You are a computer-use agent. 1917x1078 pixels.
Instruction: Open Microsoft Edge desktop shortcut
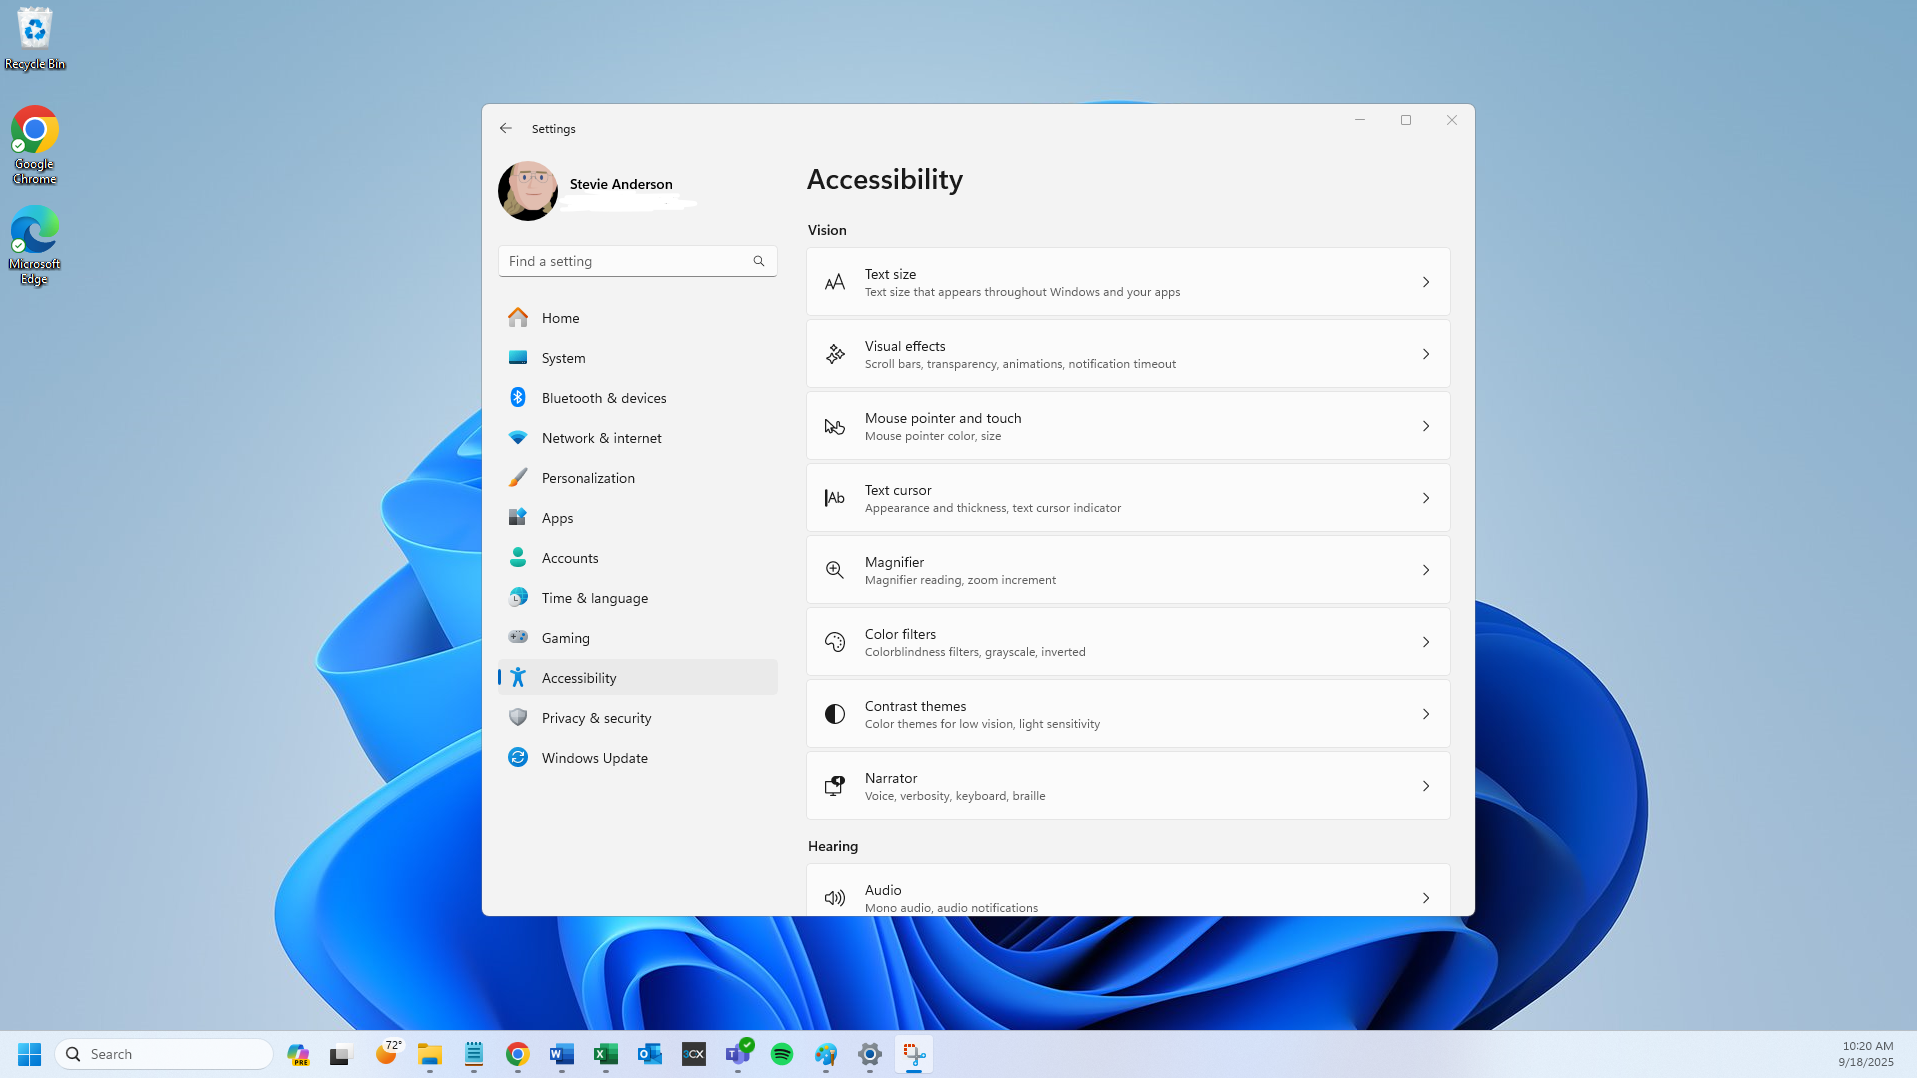point(35,246)
